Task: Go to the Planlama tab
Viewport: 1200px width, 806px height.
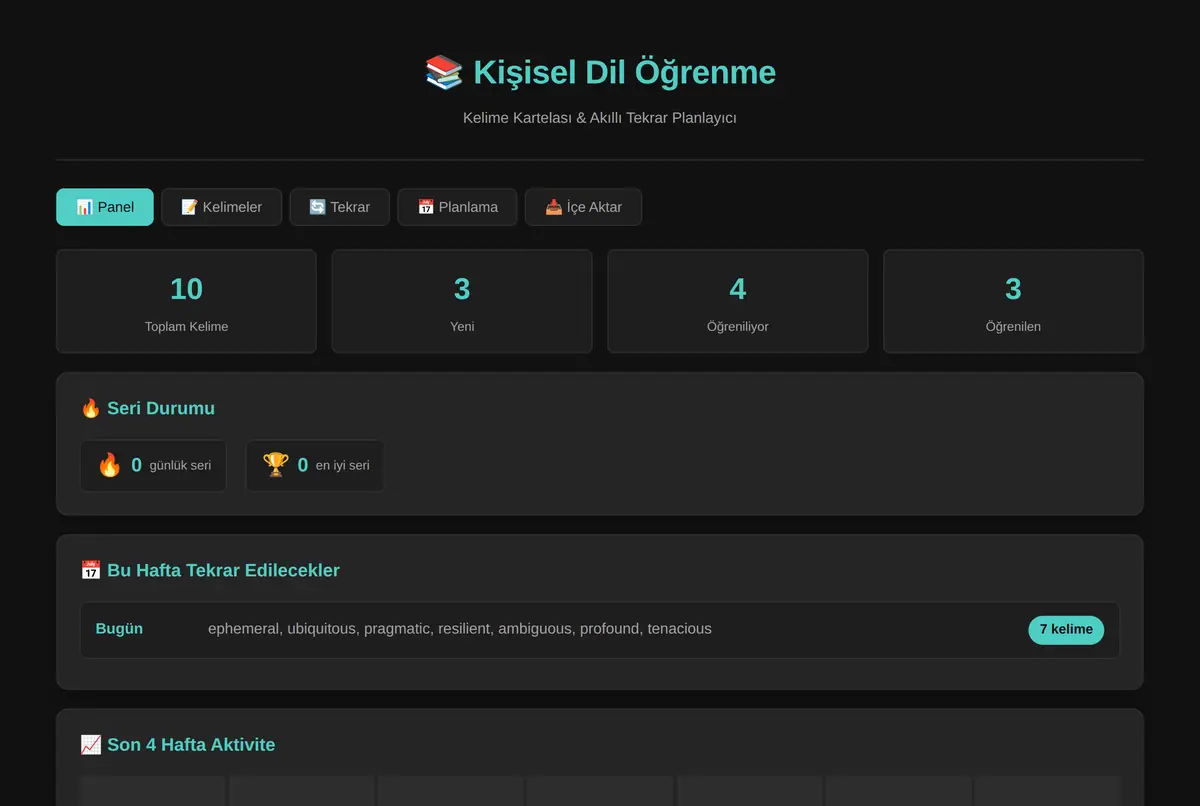Action: point(457,207)
